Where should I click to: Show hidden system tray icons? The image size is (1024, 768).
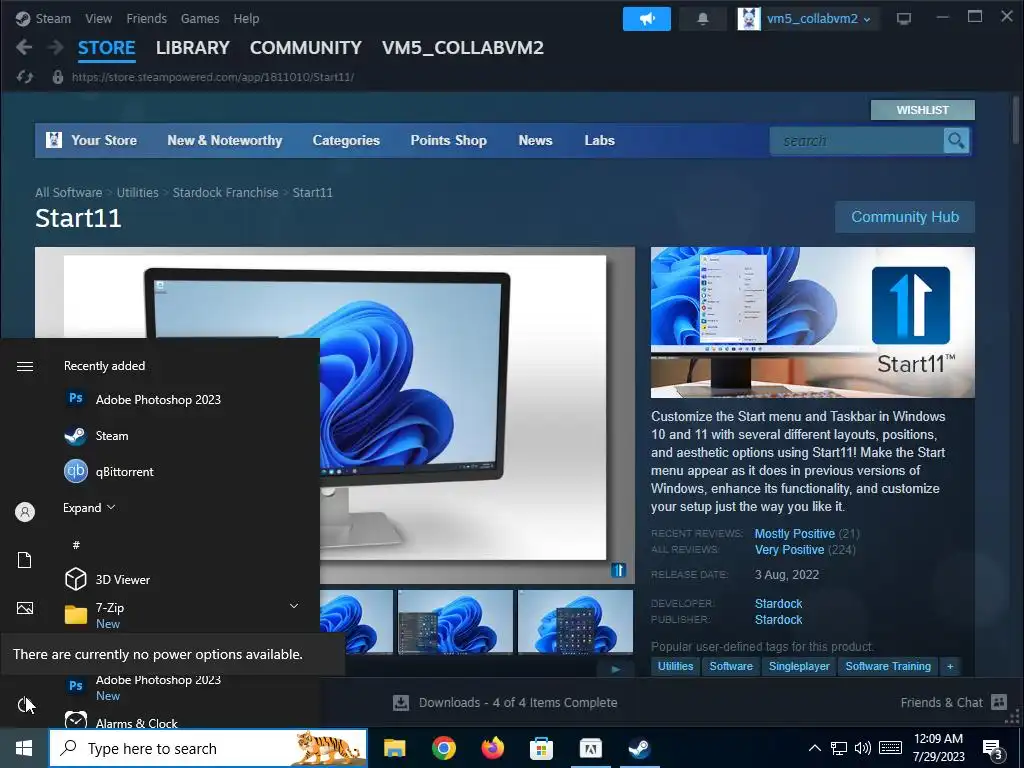[x=814, y=748]
